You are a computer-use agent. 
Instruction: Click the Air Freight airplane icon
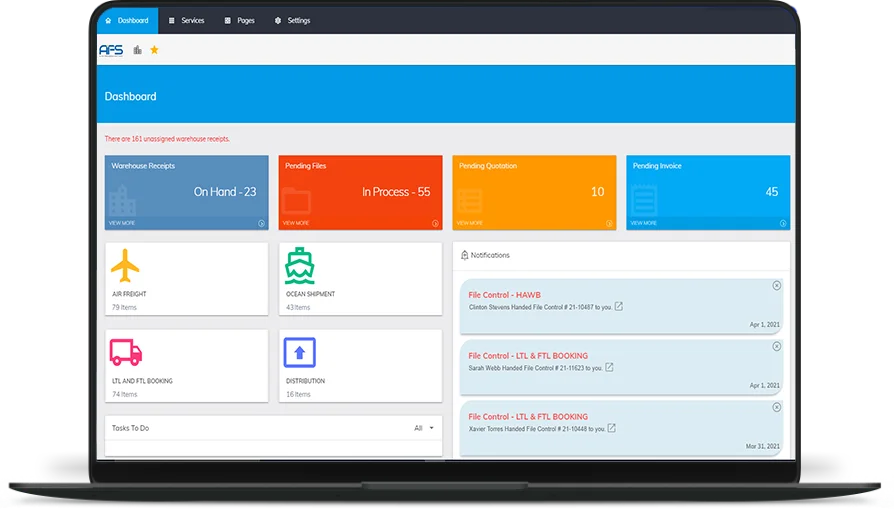[125, 266]
